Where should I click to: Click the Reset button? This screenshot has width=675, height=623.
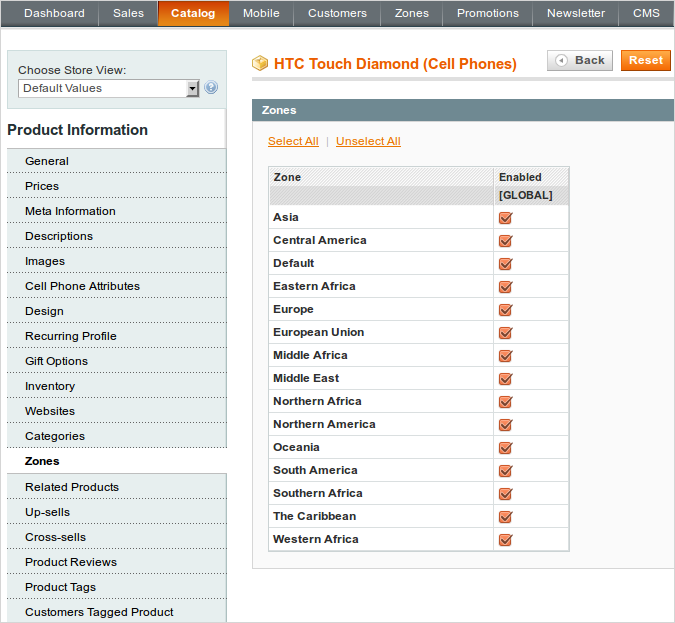point(646,60)
